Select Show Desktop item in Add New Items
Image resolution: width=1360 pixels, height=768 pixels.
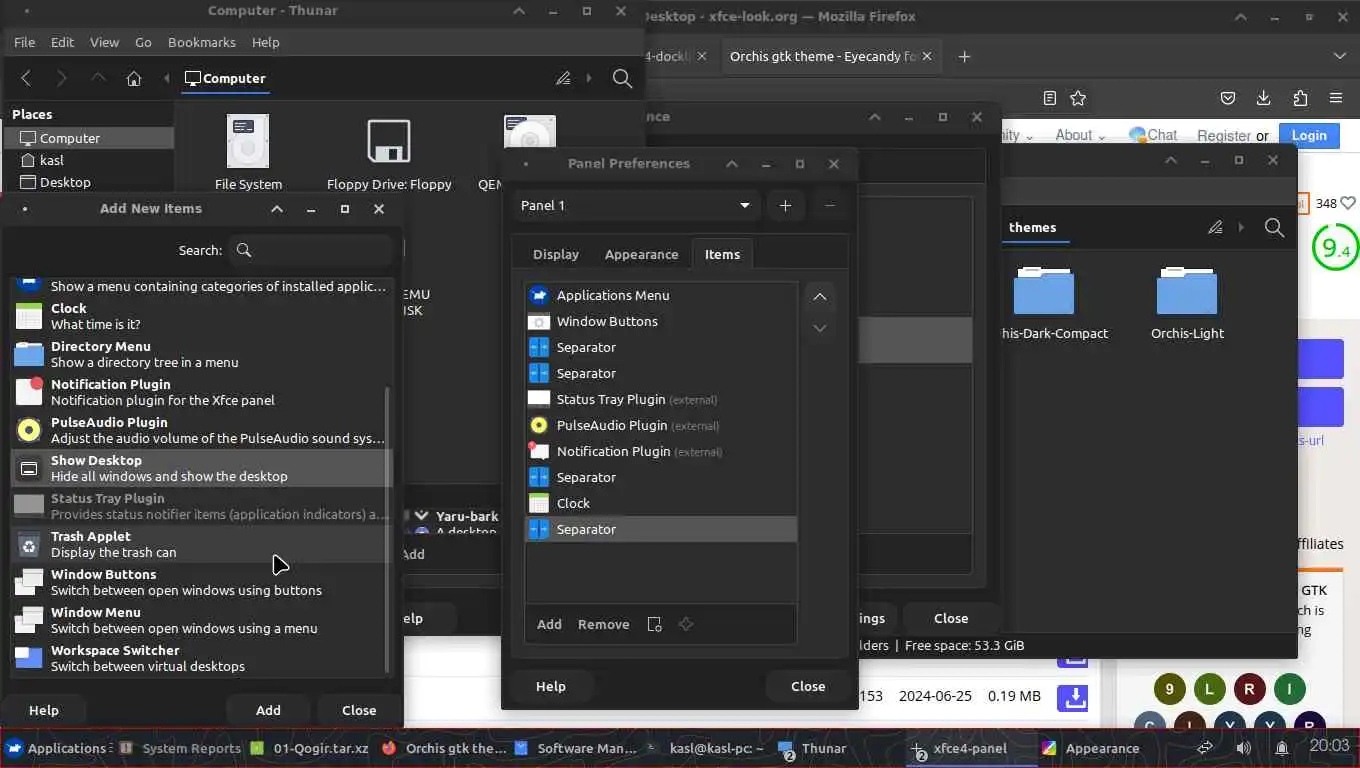pyautogui.click(x=200, y=468)
